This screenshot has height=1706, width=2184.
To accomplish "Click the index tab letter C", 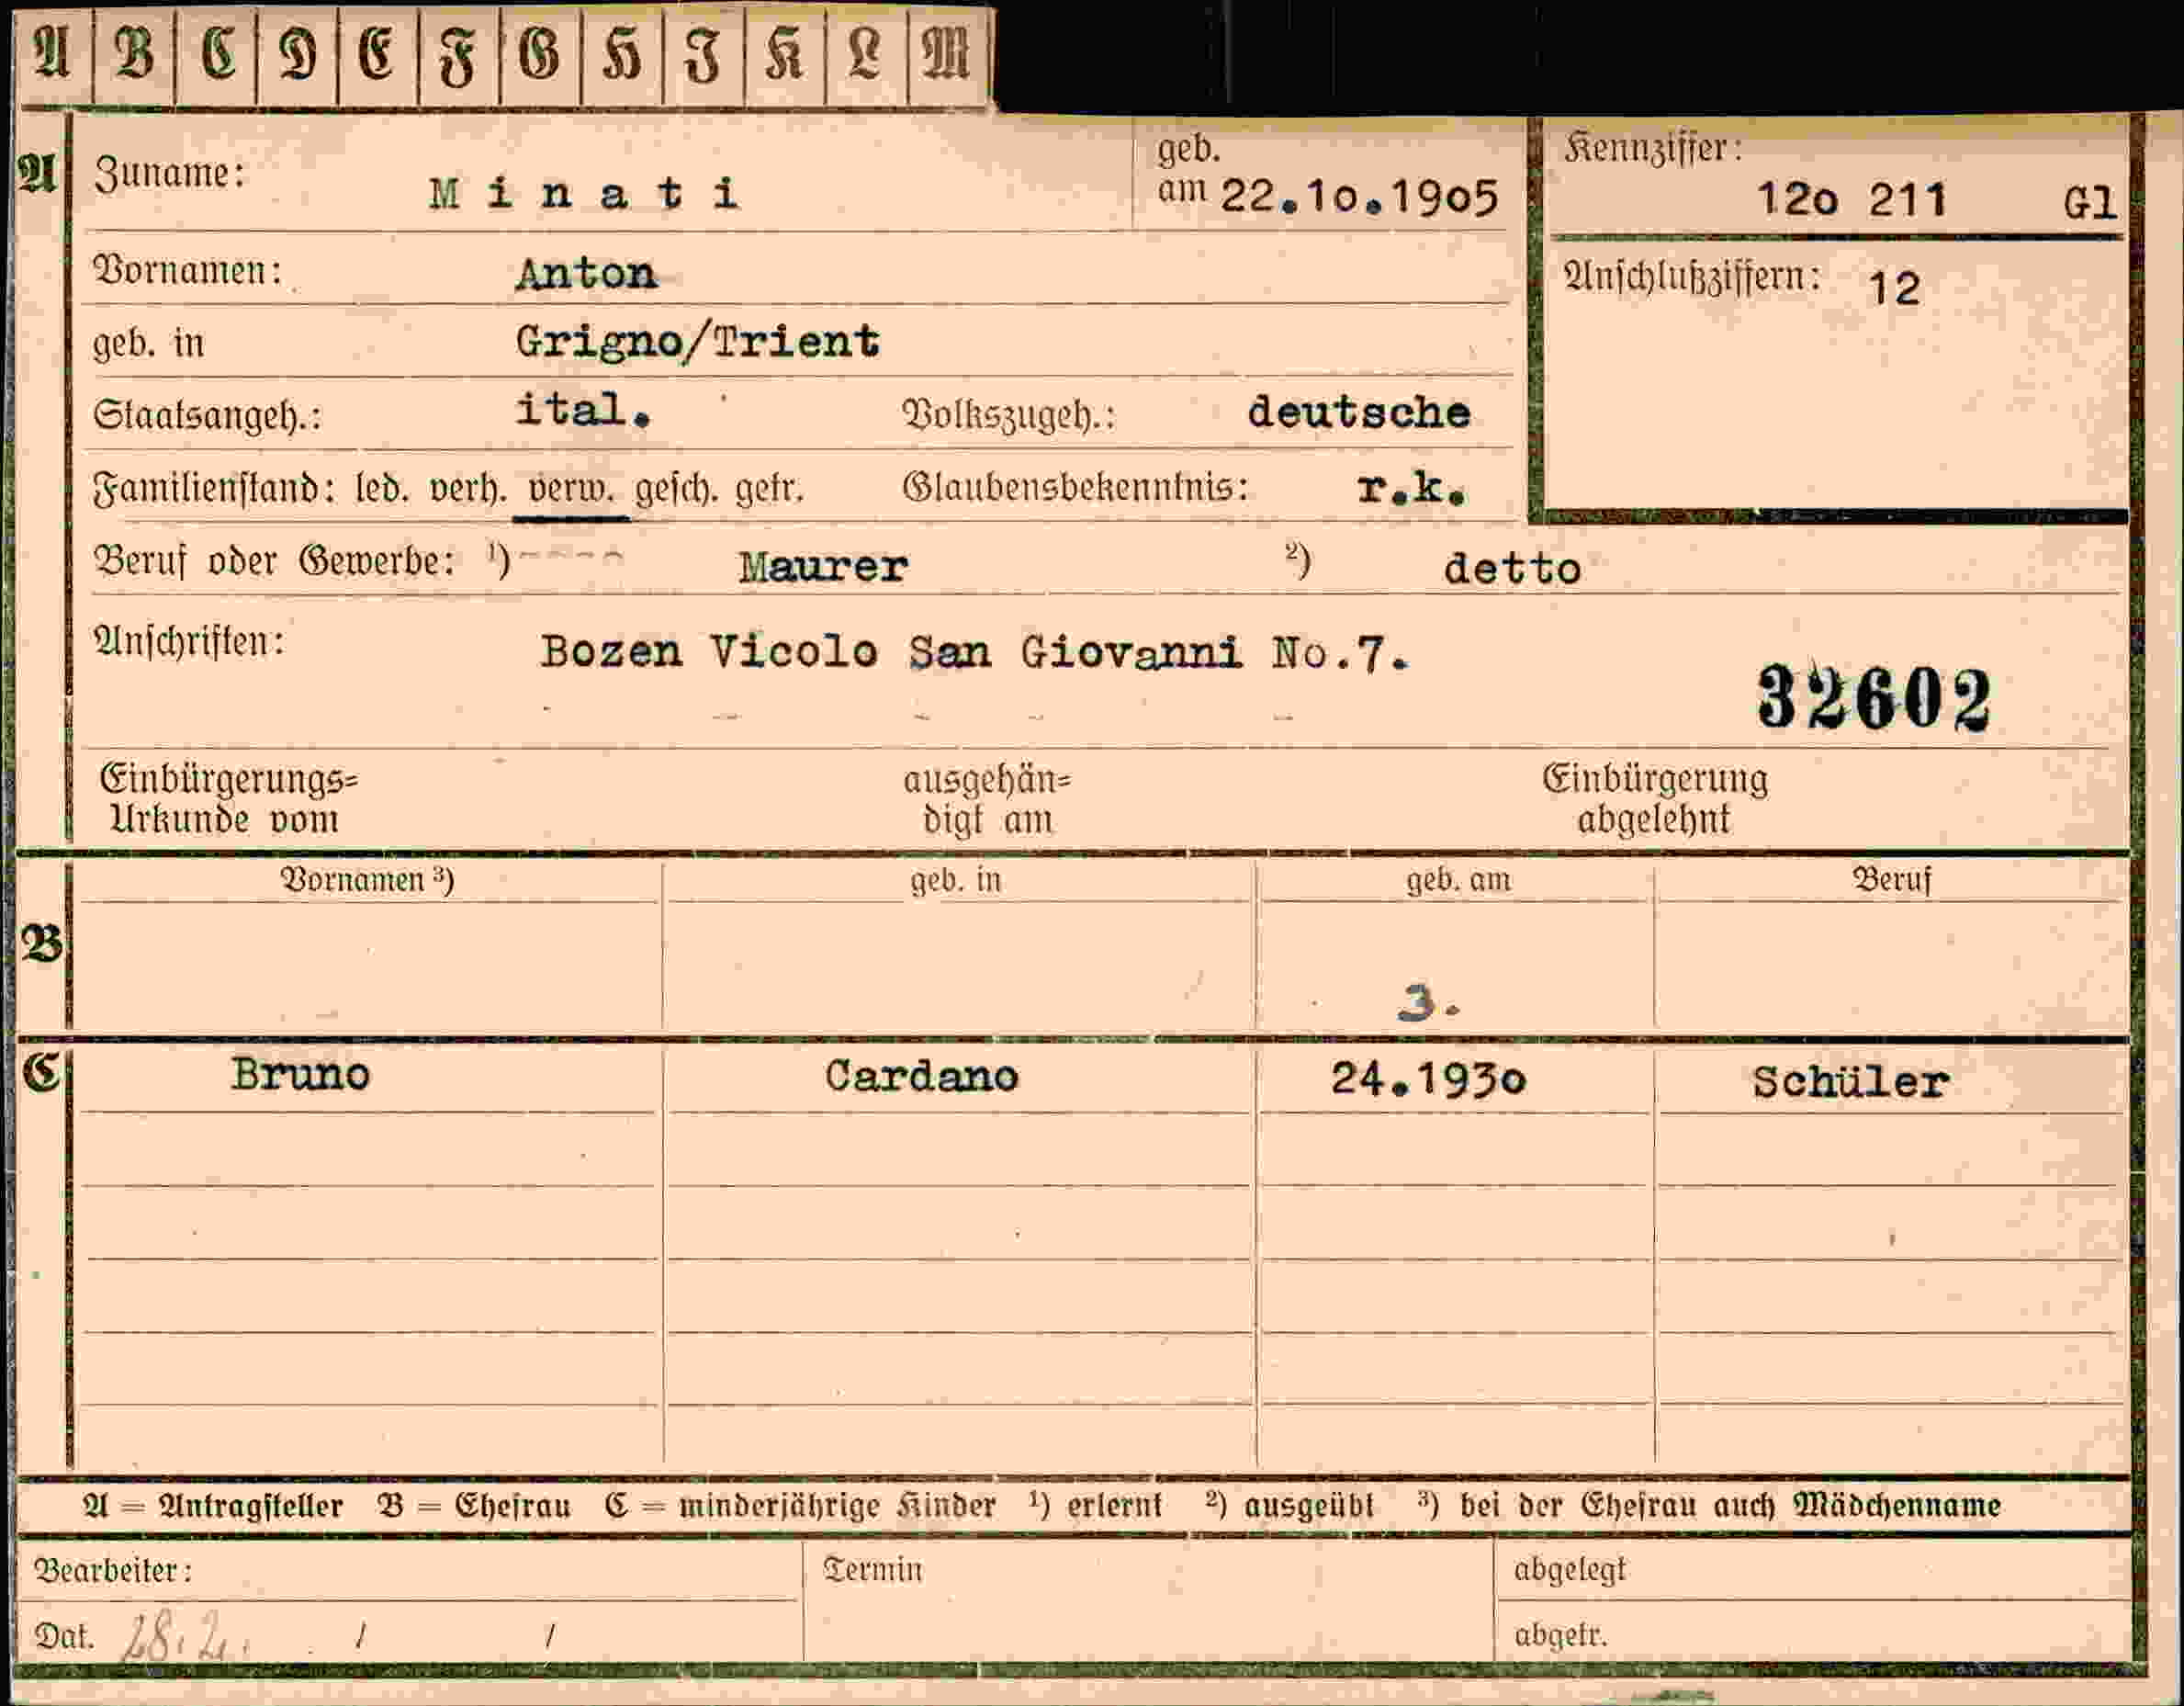I will pyautogui.click(x=217, y=54).
